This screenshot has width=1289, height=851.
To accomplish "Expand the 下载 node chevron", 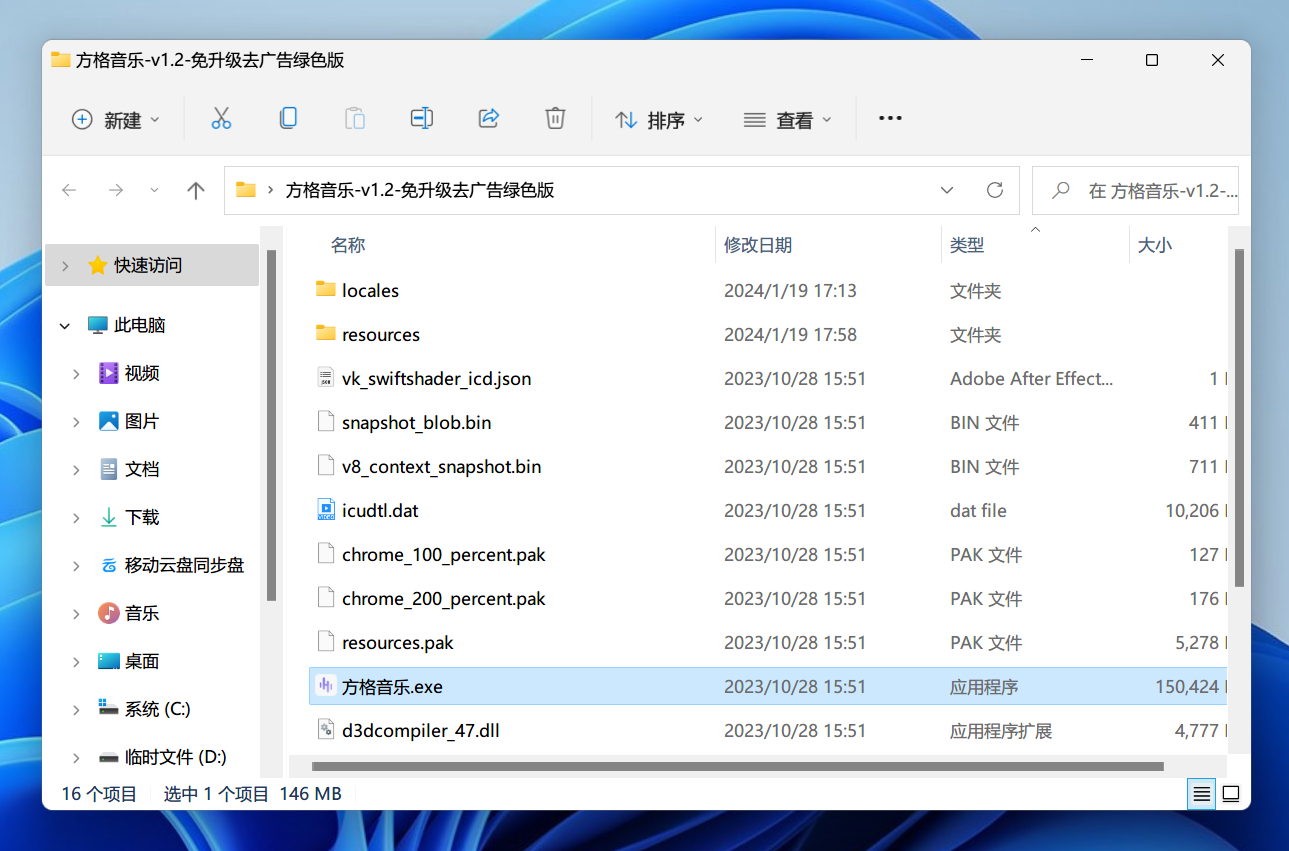I will (76, 517).
